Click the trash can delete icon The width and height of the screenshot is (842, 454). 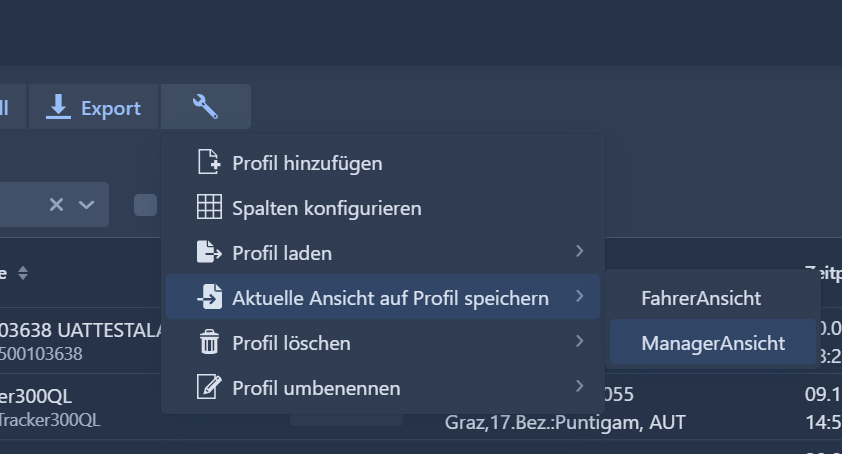[x=208, y=343]
